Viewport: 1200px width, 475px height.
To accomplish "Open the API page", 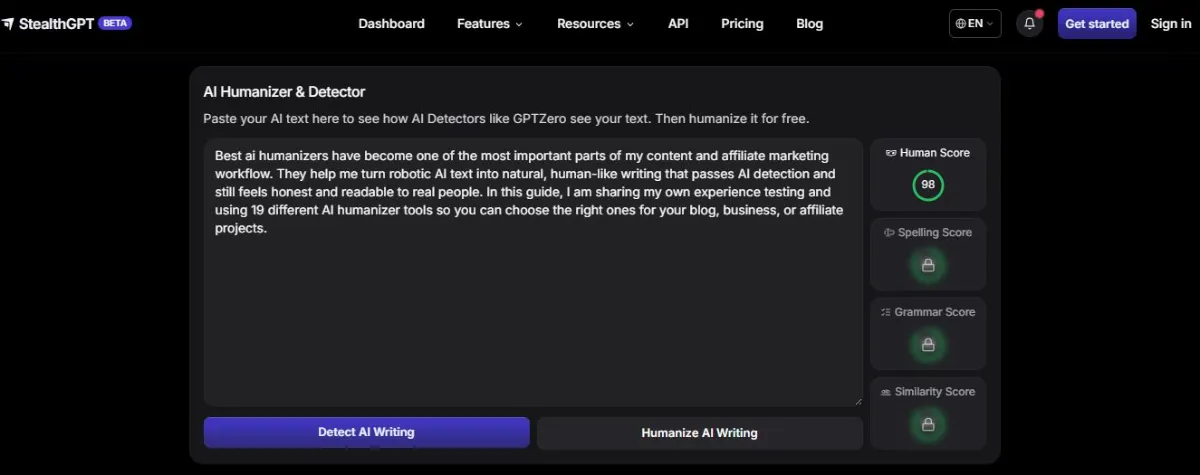I will tap(678, 24).
